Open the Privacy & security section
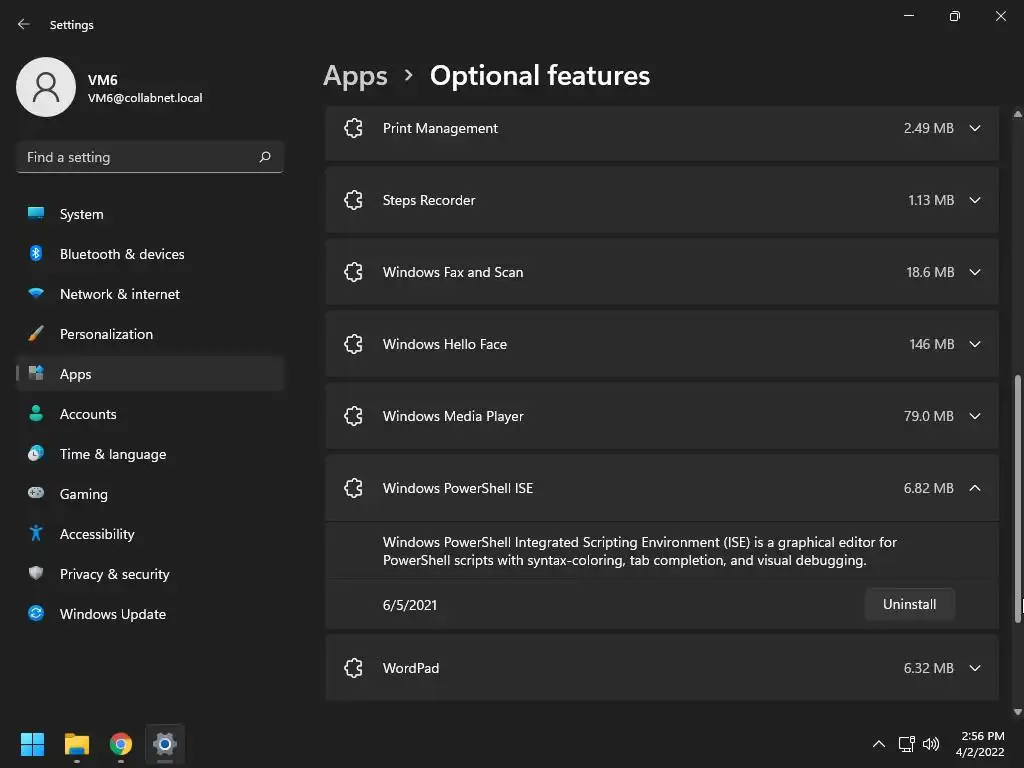 [x=114, y=574]
